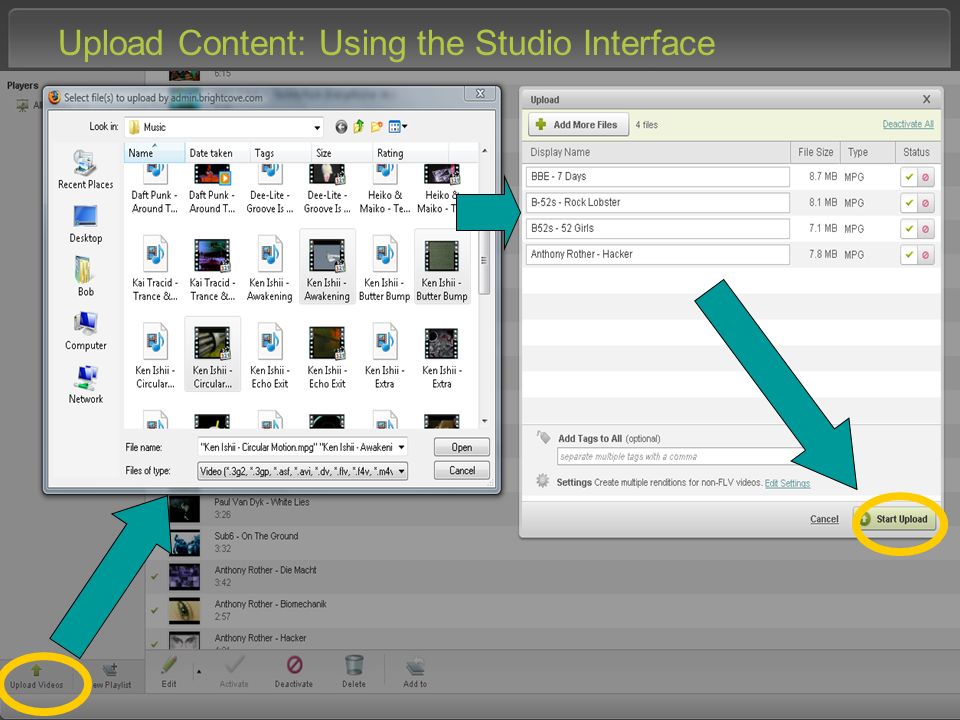Toggle checkmark beside Anthony Rother - Die Macht
Image resolution: width=960 pixels, height=720 pixels.
(x=154, y=576)
